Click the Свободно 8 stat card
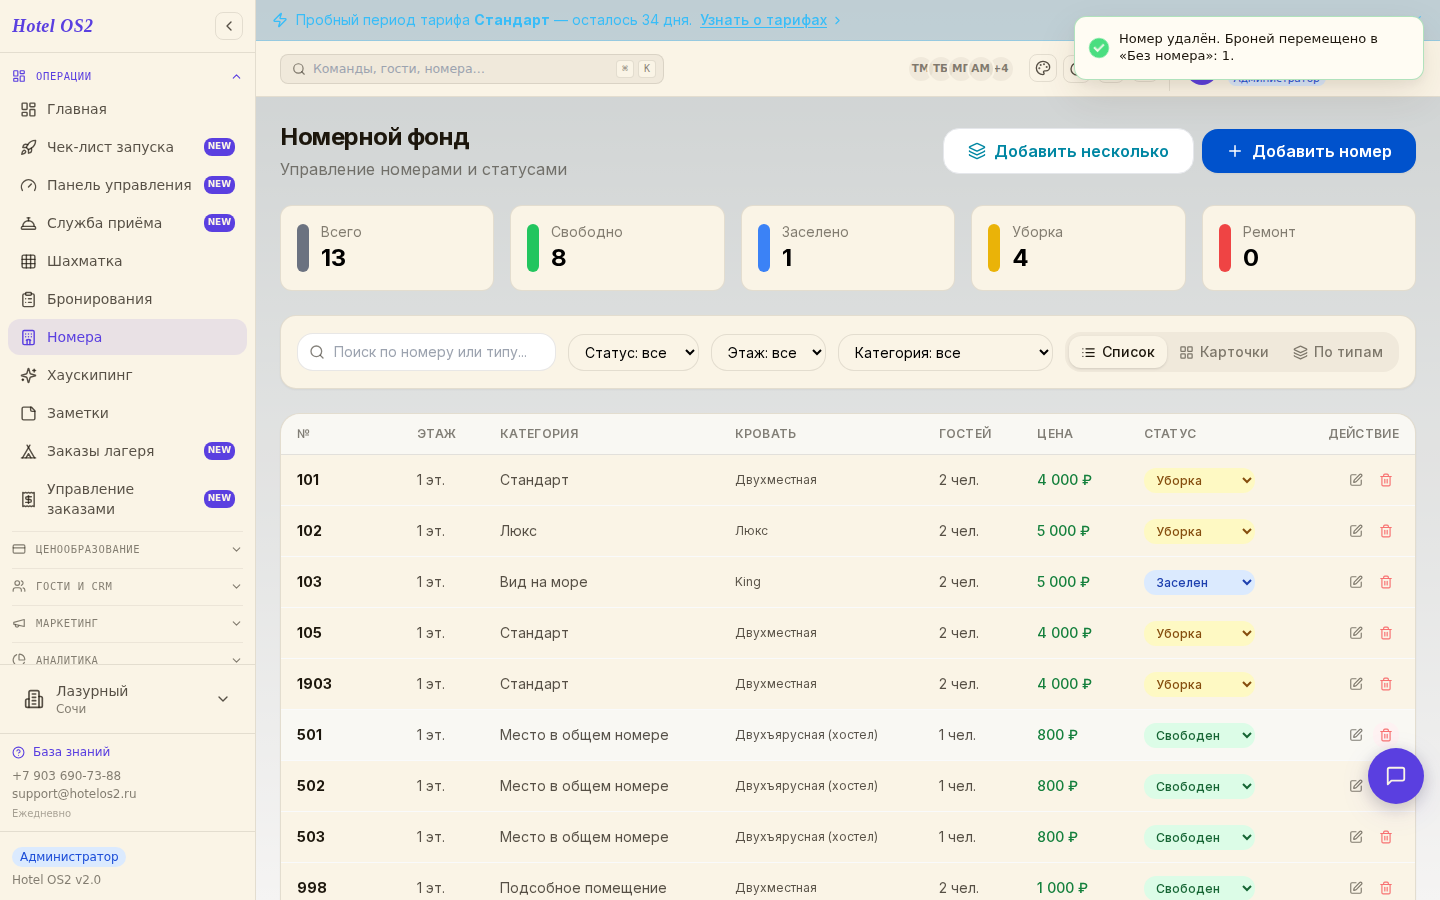Viewport: 1440px width, 900px height. [x=617, y=248]
